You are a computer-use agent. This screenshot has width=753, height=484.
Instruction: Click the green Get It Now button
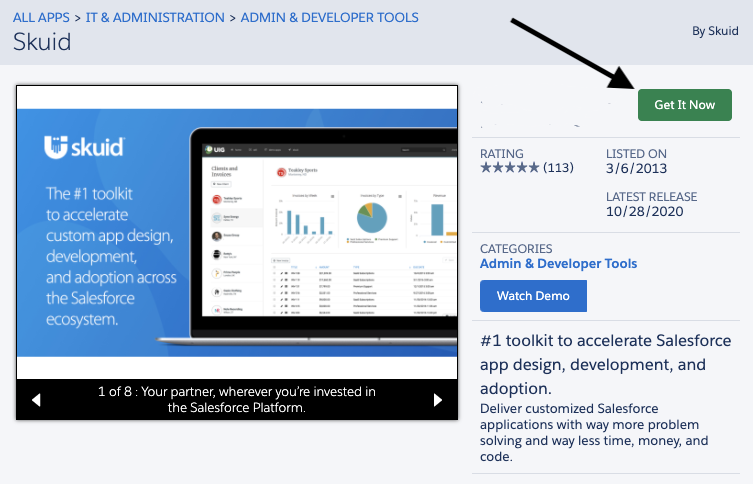click(x=684, y=105)
